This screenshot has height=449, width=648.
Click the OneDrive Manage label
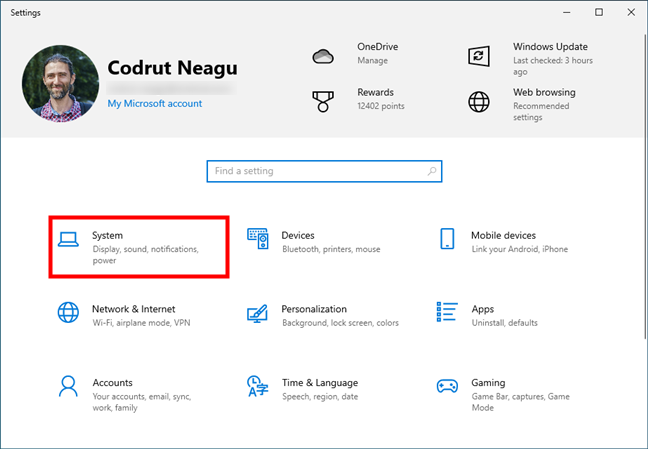tap(373, 61)
